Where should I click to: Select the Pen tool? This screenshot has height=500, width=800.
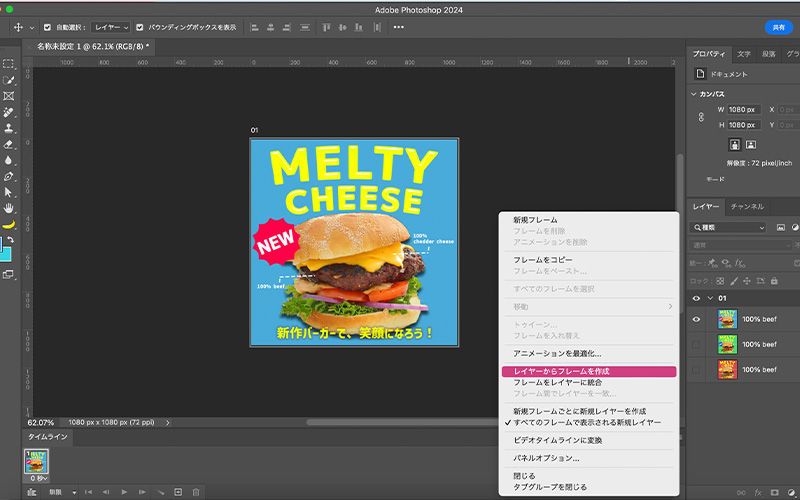pyautogui.click(x=9, y=175)
